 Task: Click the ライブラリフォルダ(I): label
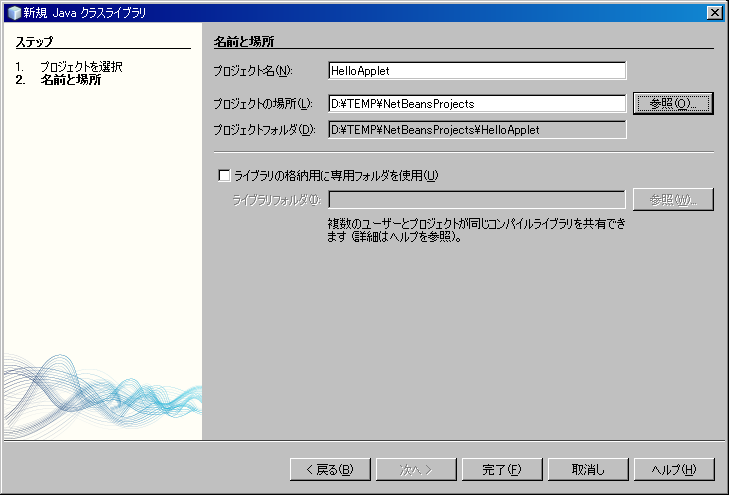277,200
